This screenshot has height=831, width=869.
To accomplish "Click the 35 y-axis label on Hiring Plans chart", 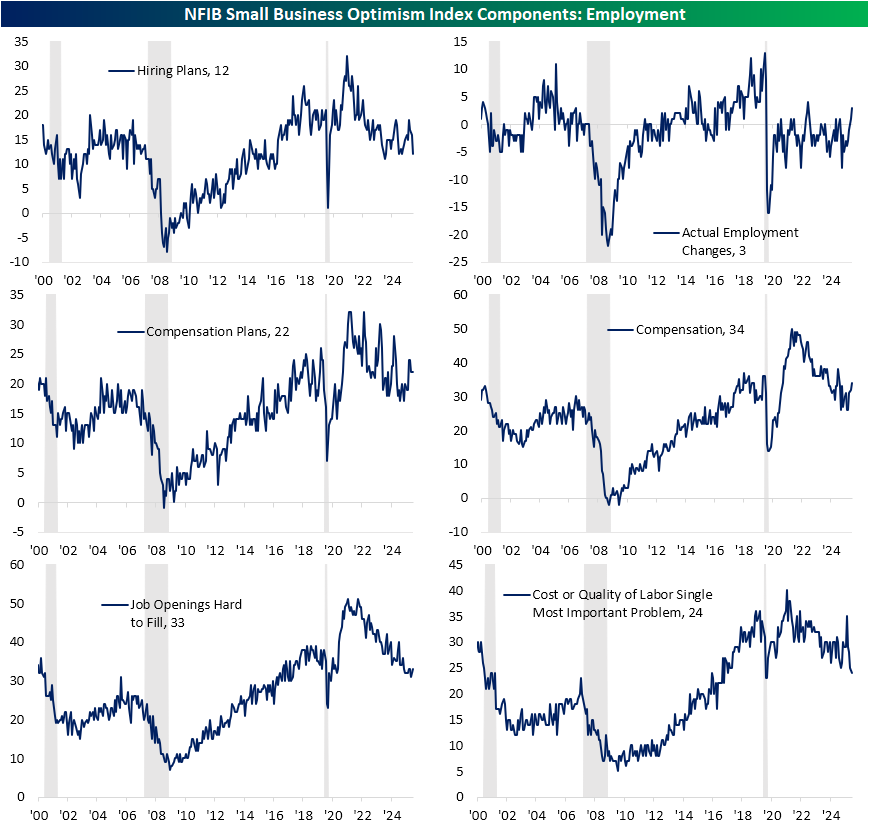I will 20,41.
